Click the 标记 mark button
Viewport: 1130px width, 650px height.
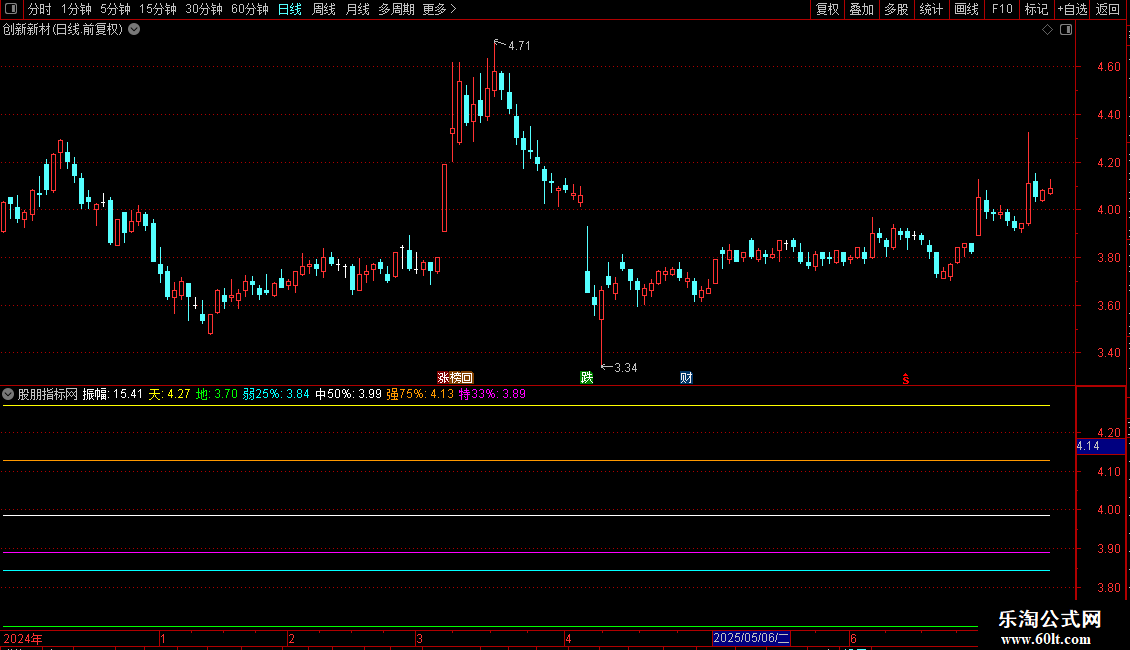[1036, 9]
